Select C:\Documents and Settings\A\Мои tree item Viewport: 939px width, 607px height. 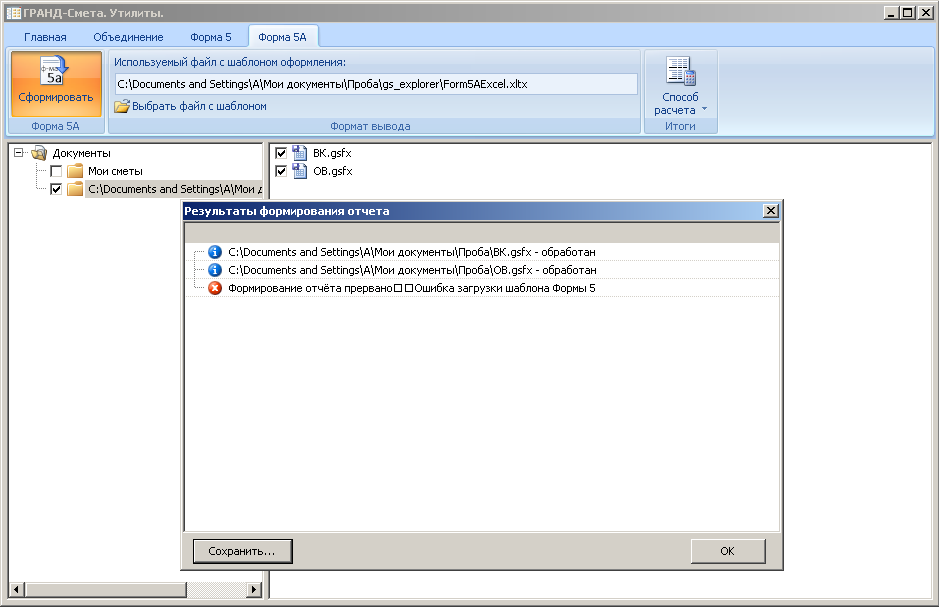174,189
